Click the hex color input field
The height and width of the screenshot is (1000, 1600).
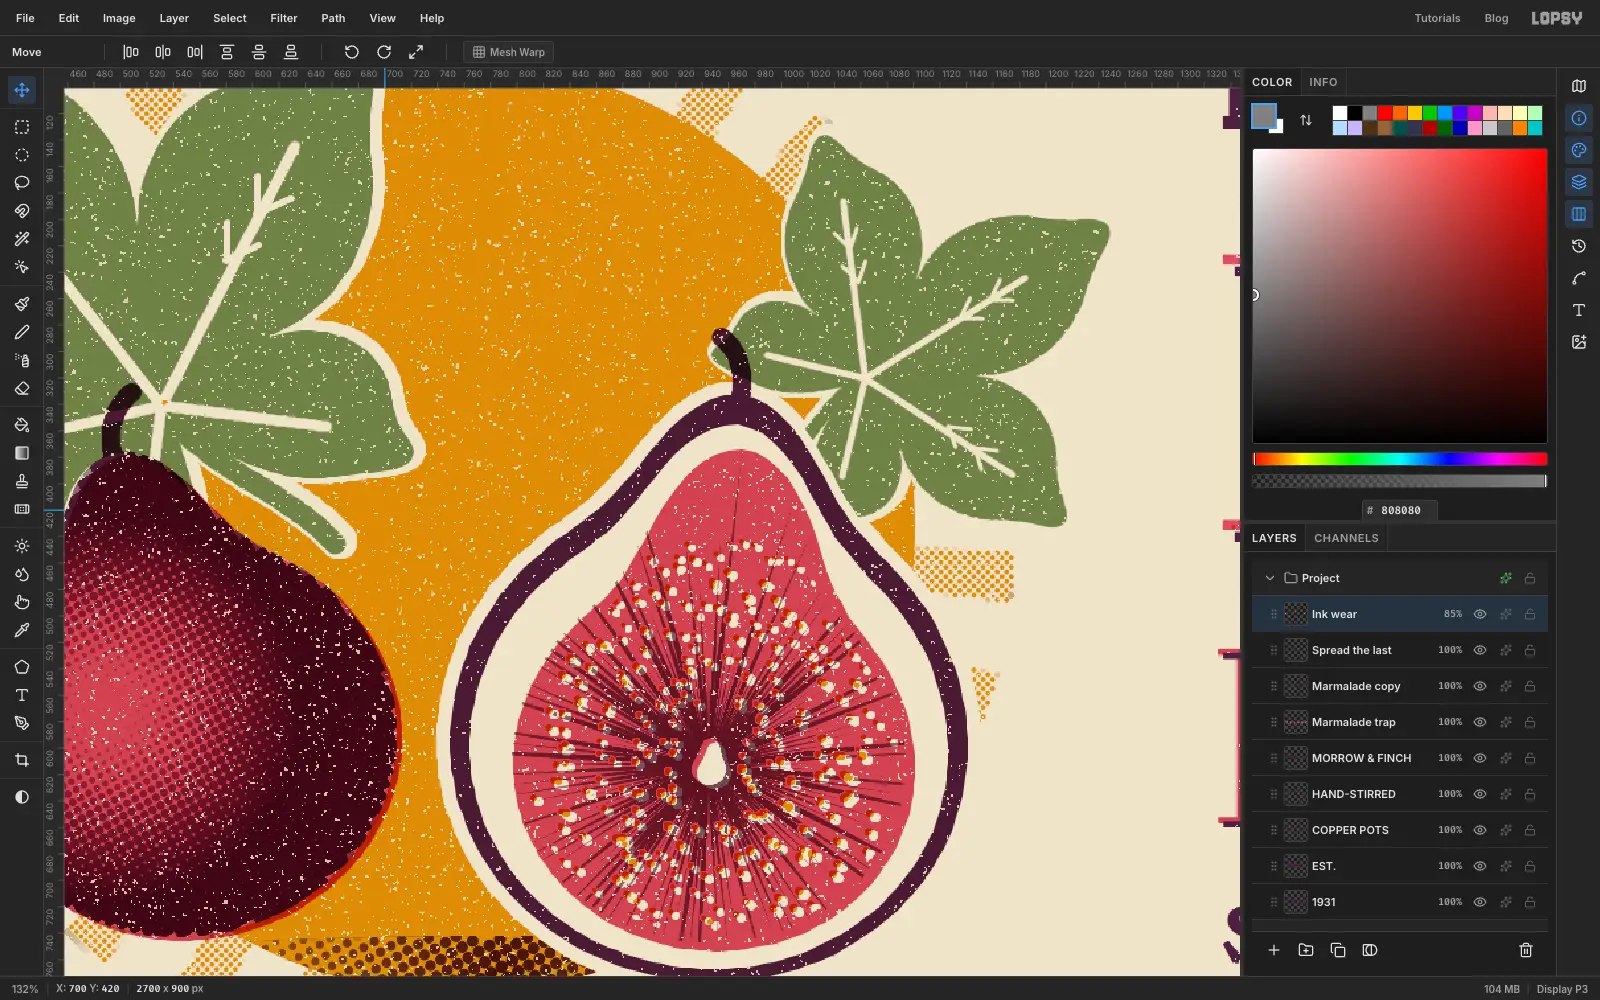coord(1400,510)
